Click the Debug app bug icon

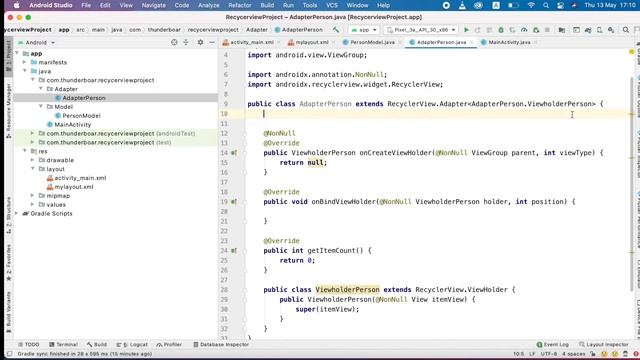[501, 30]
